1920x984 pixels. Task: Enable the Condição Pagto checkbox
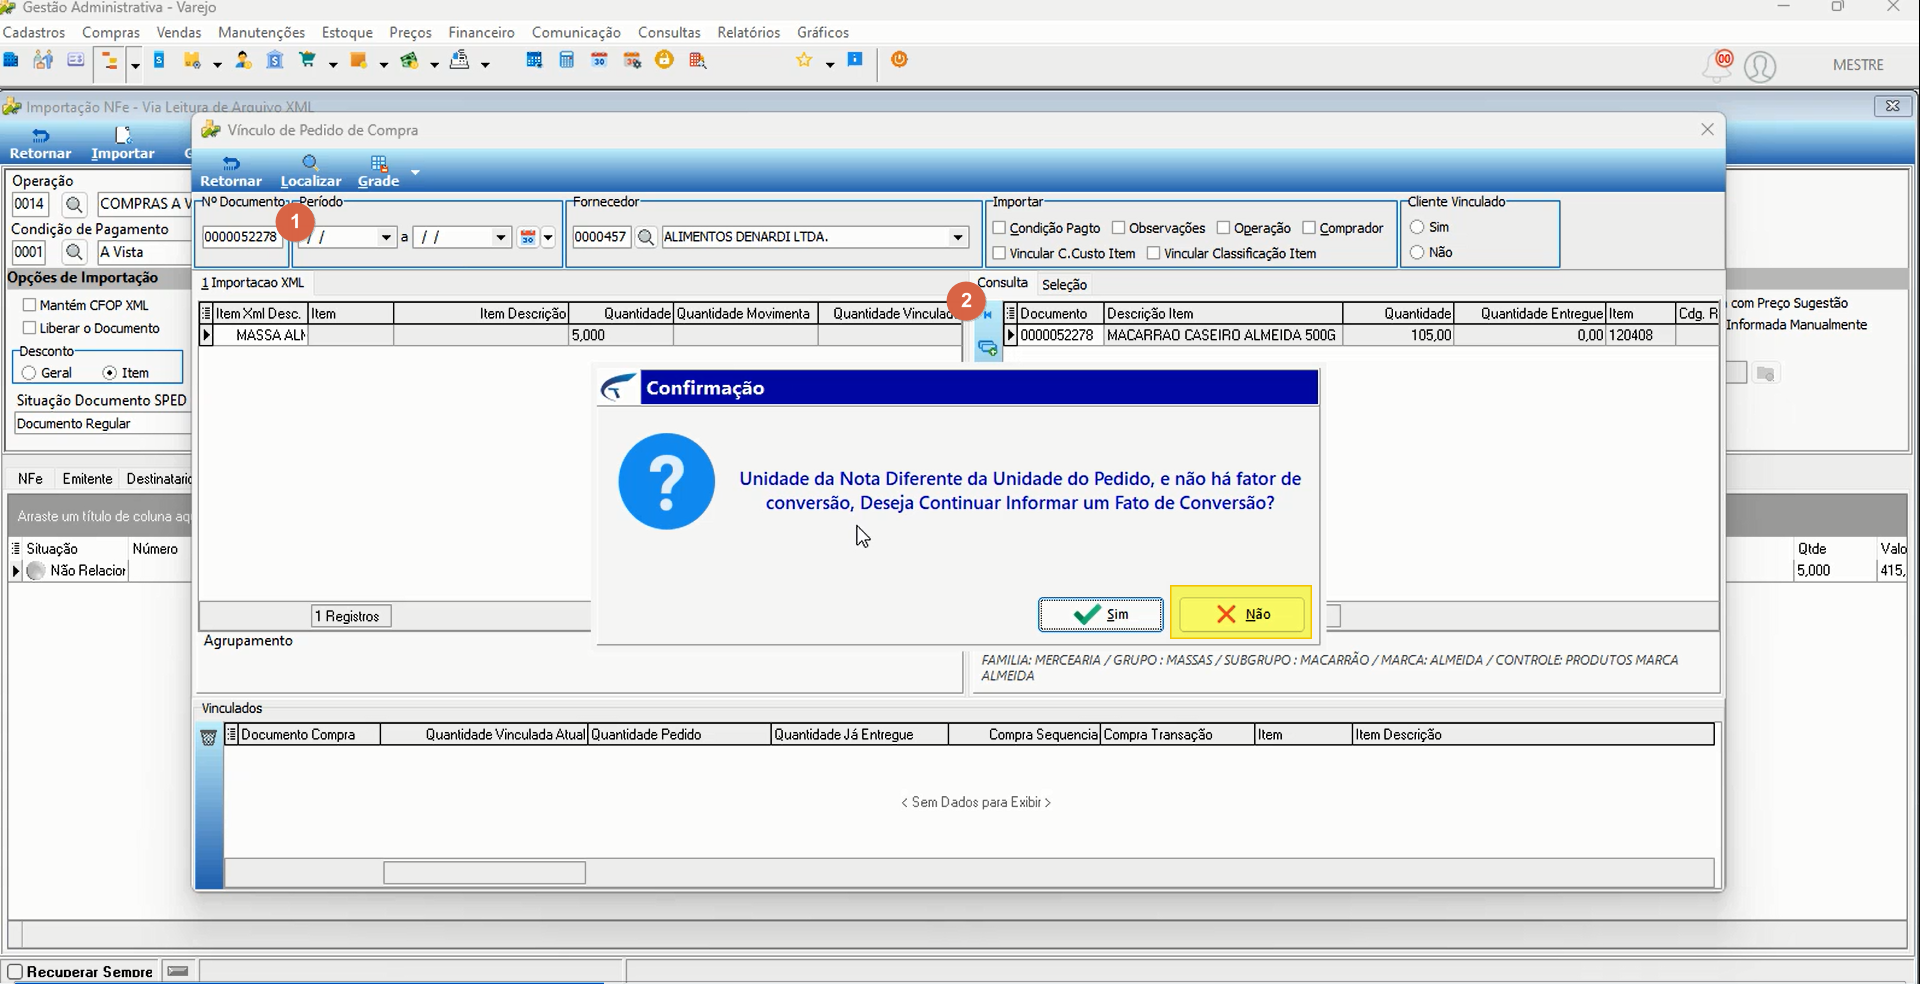[x=999, y=228]
